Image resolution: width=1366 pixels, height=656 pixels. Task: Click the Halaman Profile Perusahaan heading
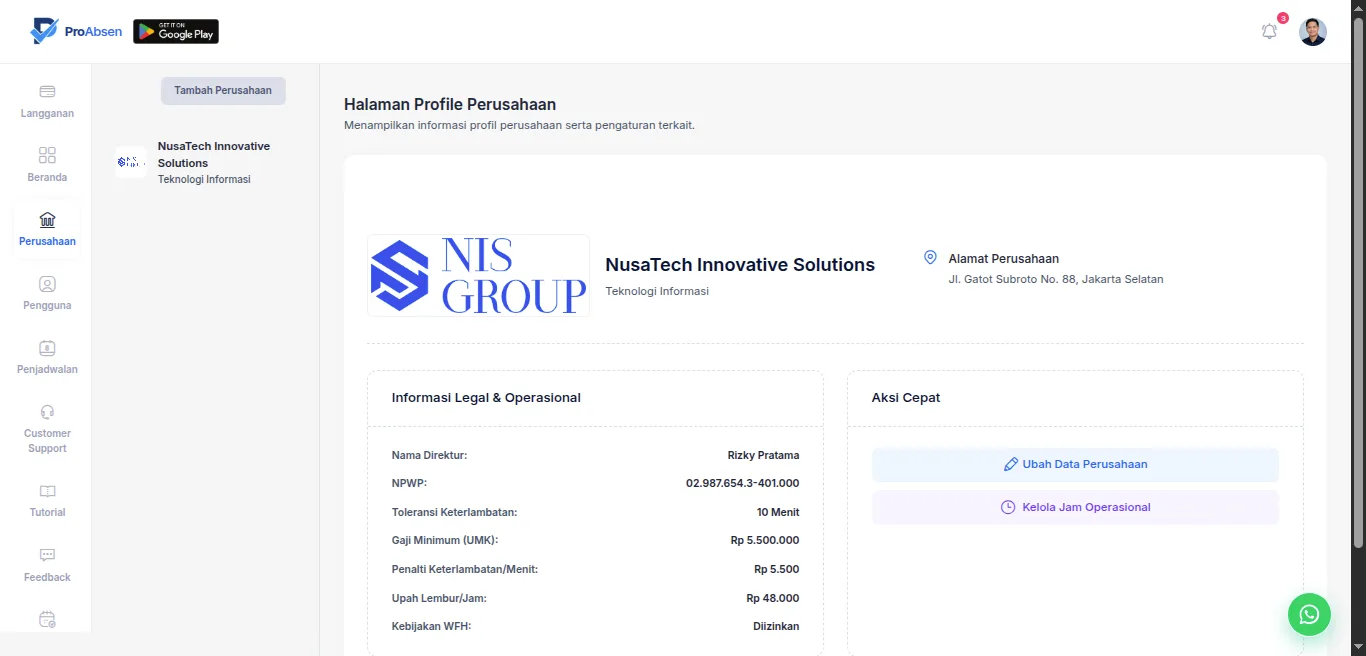[x=450, y=104]
